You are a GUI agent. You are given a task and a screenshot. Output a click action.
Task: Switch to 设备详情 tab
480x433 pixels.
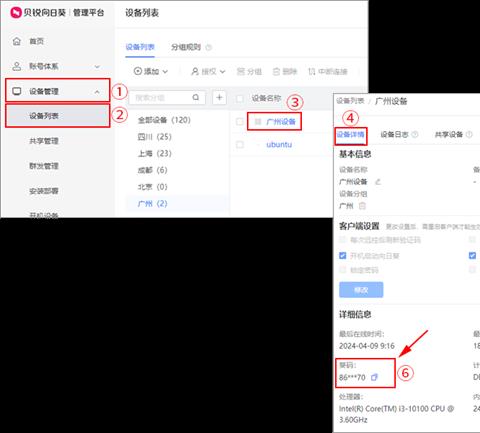pyautogui.click(x=351, y=135)
